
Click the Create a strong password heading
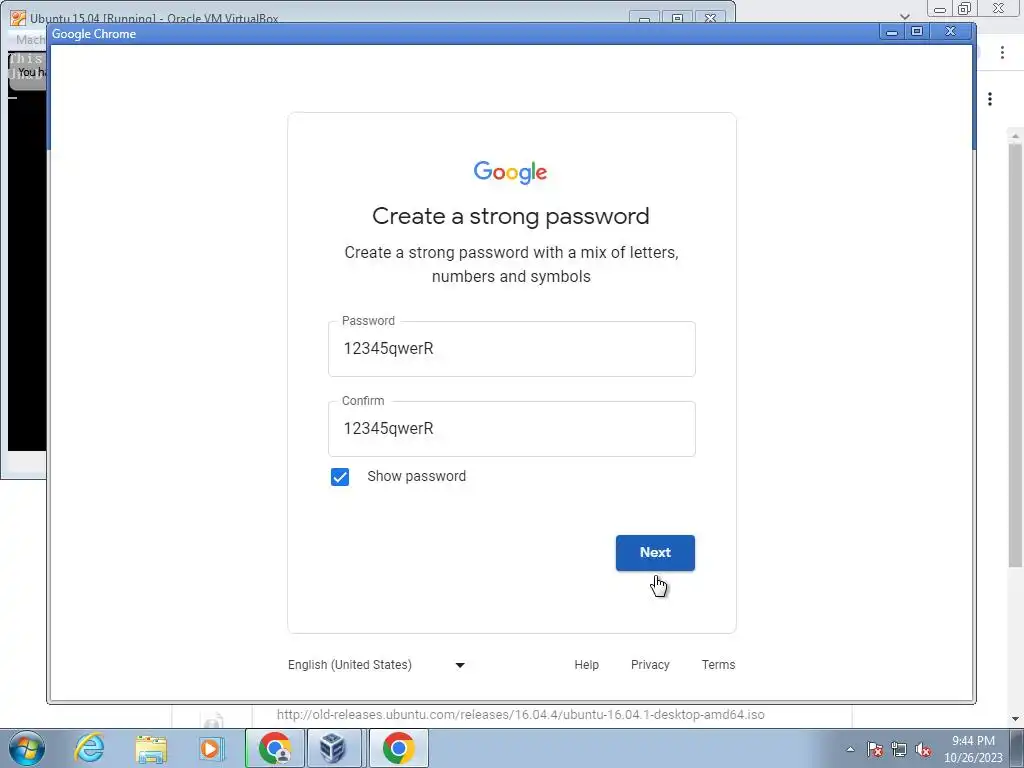[x=511, y=216]
